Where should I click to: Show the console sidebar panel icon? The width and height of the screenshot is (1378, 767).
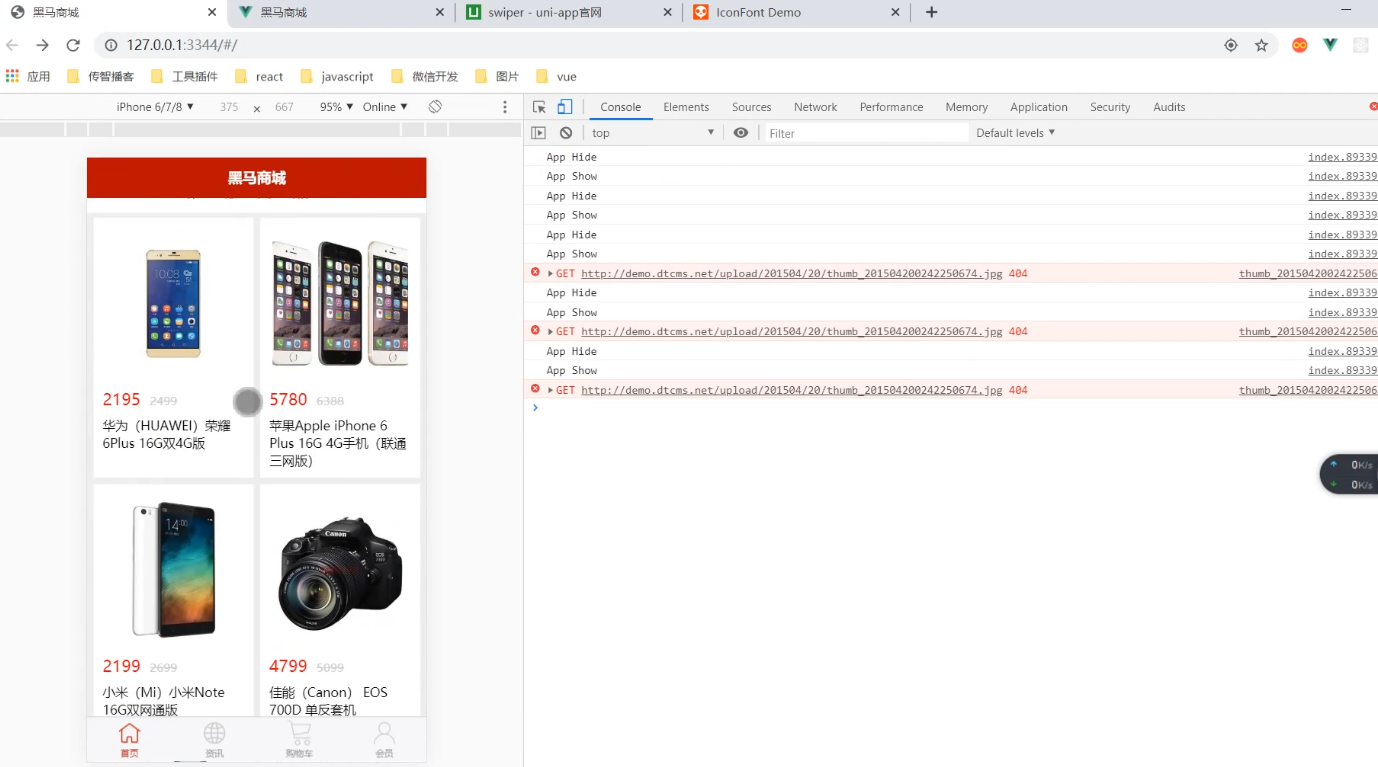(x=538, y=133)
